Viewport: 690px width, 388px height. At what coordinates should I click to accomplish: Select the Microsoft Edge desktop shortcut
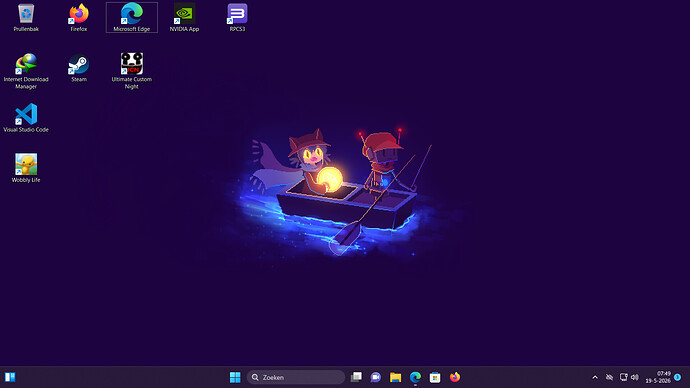pos(132,18)
